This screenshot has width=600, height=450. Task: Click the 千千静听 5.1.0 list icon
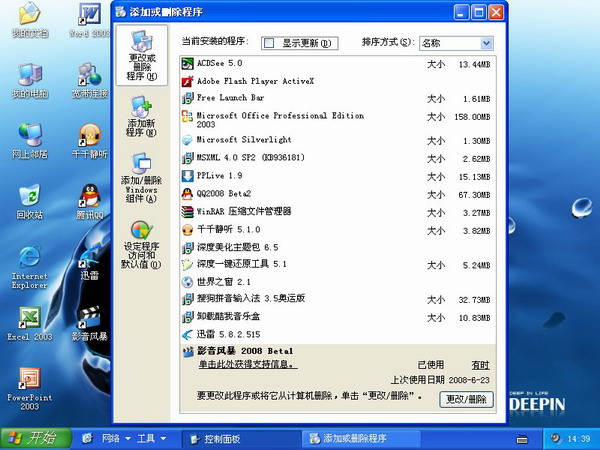(x=188, y=230)
